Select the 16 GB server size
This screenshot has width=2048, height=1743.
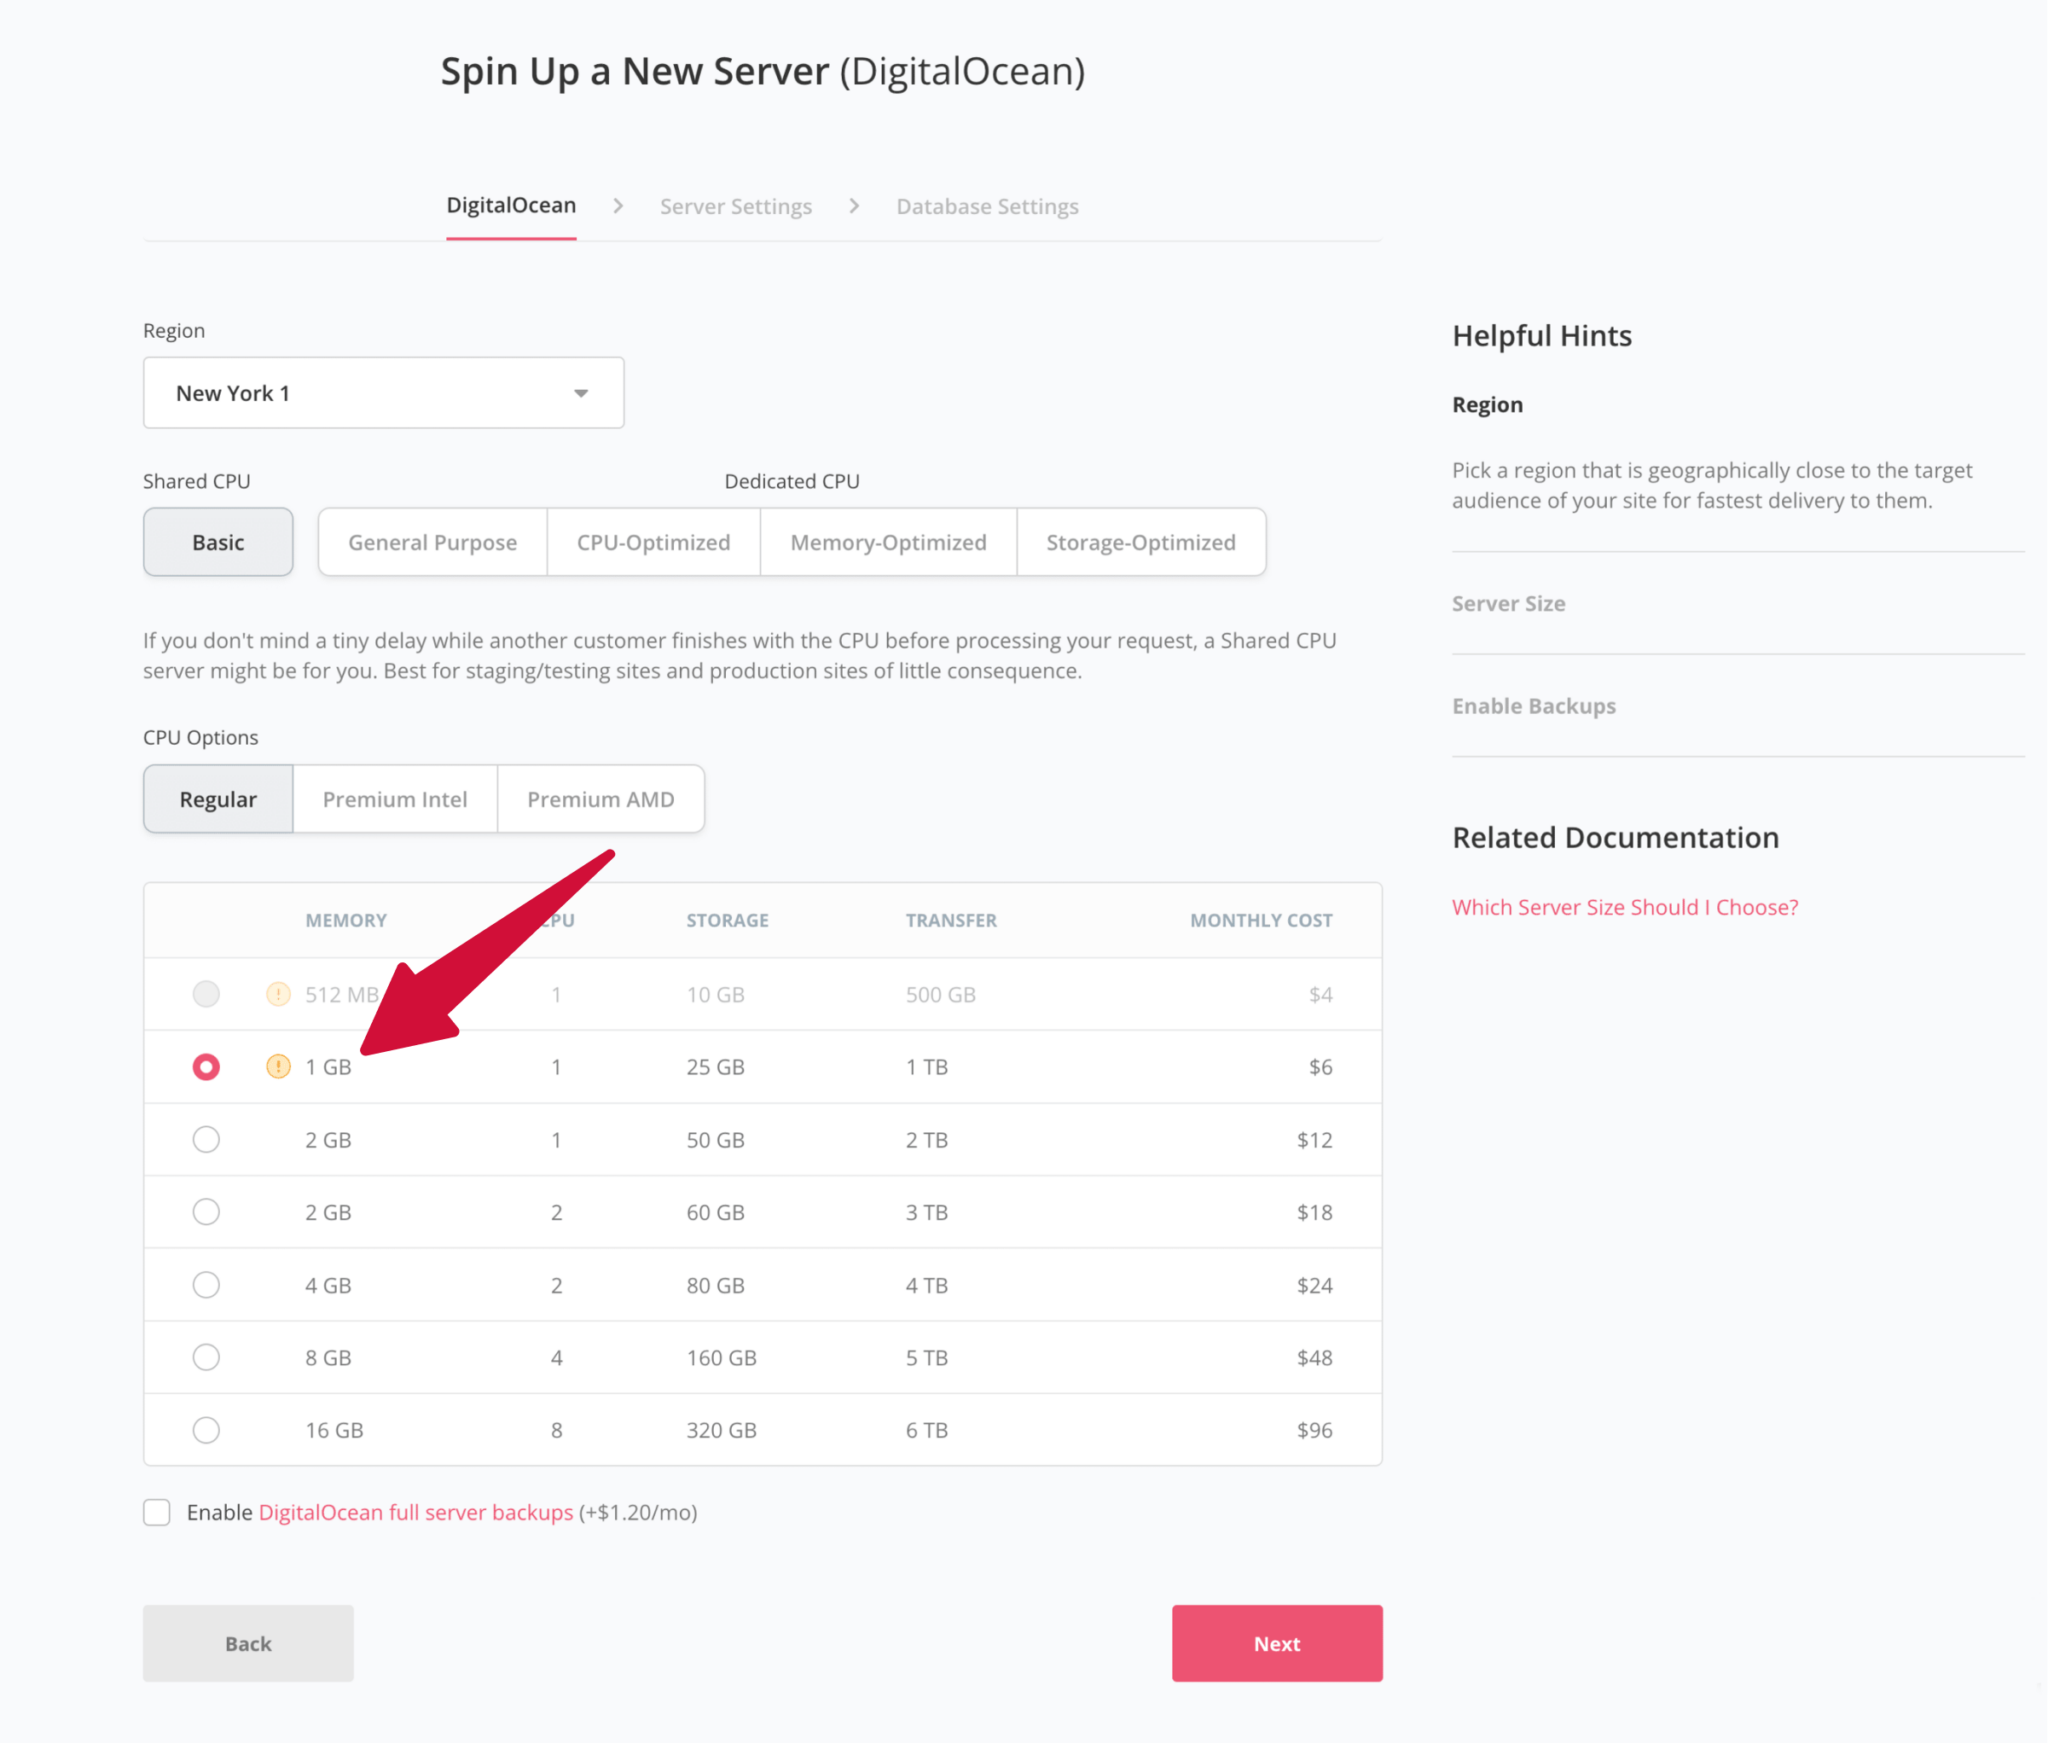[206, 1429]
